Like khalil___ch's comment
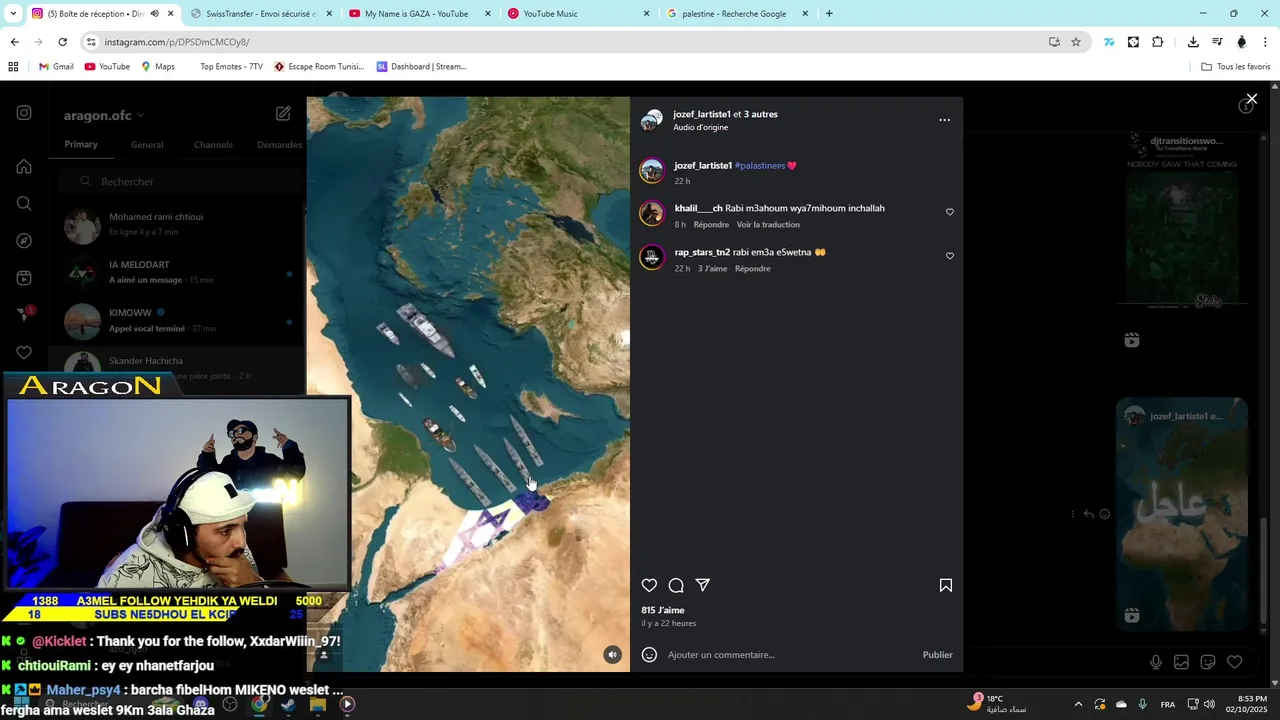 click(x=950, y=212)
